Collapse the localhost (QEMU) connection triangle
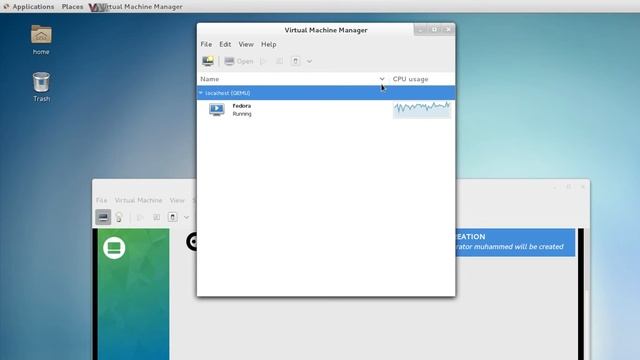 pos(201,93)
